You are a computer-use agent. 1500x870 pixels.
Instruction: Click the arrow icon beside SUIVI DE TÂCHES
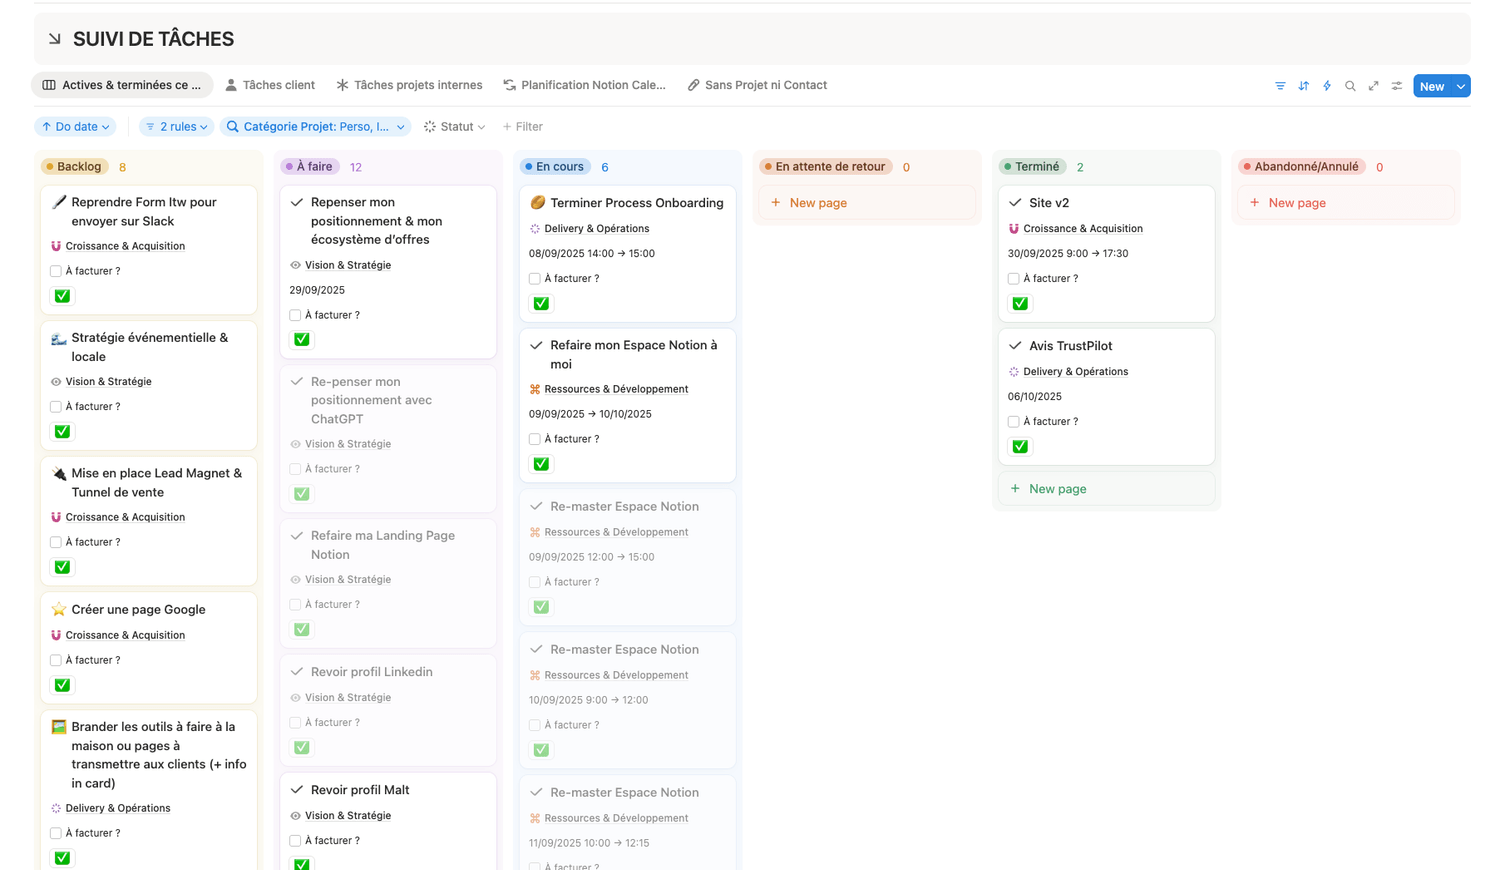55,39
